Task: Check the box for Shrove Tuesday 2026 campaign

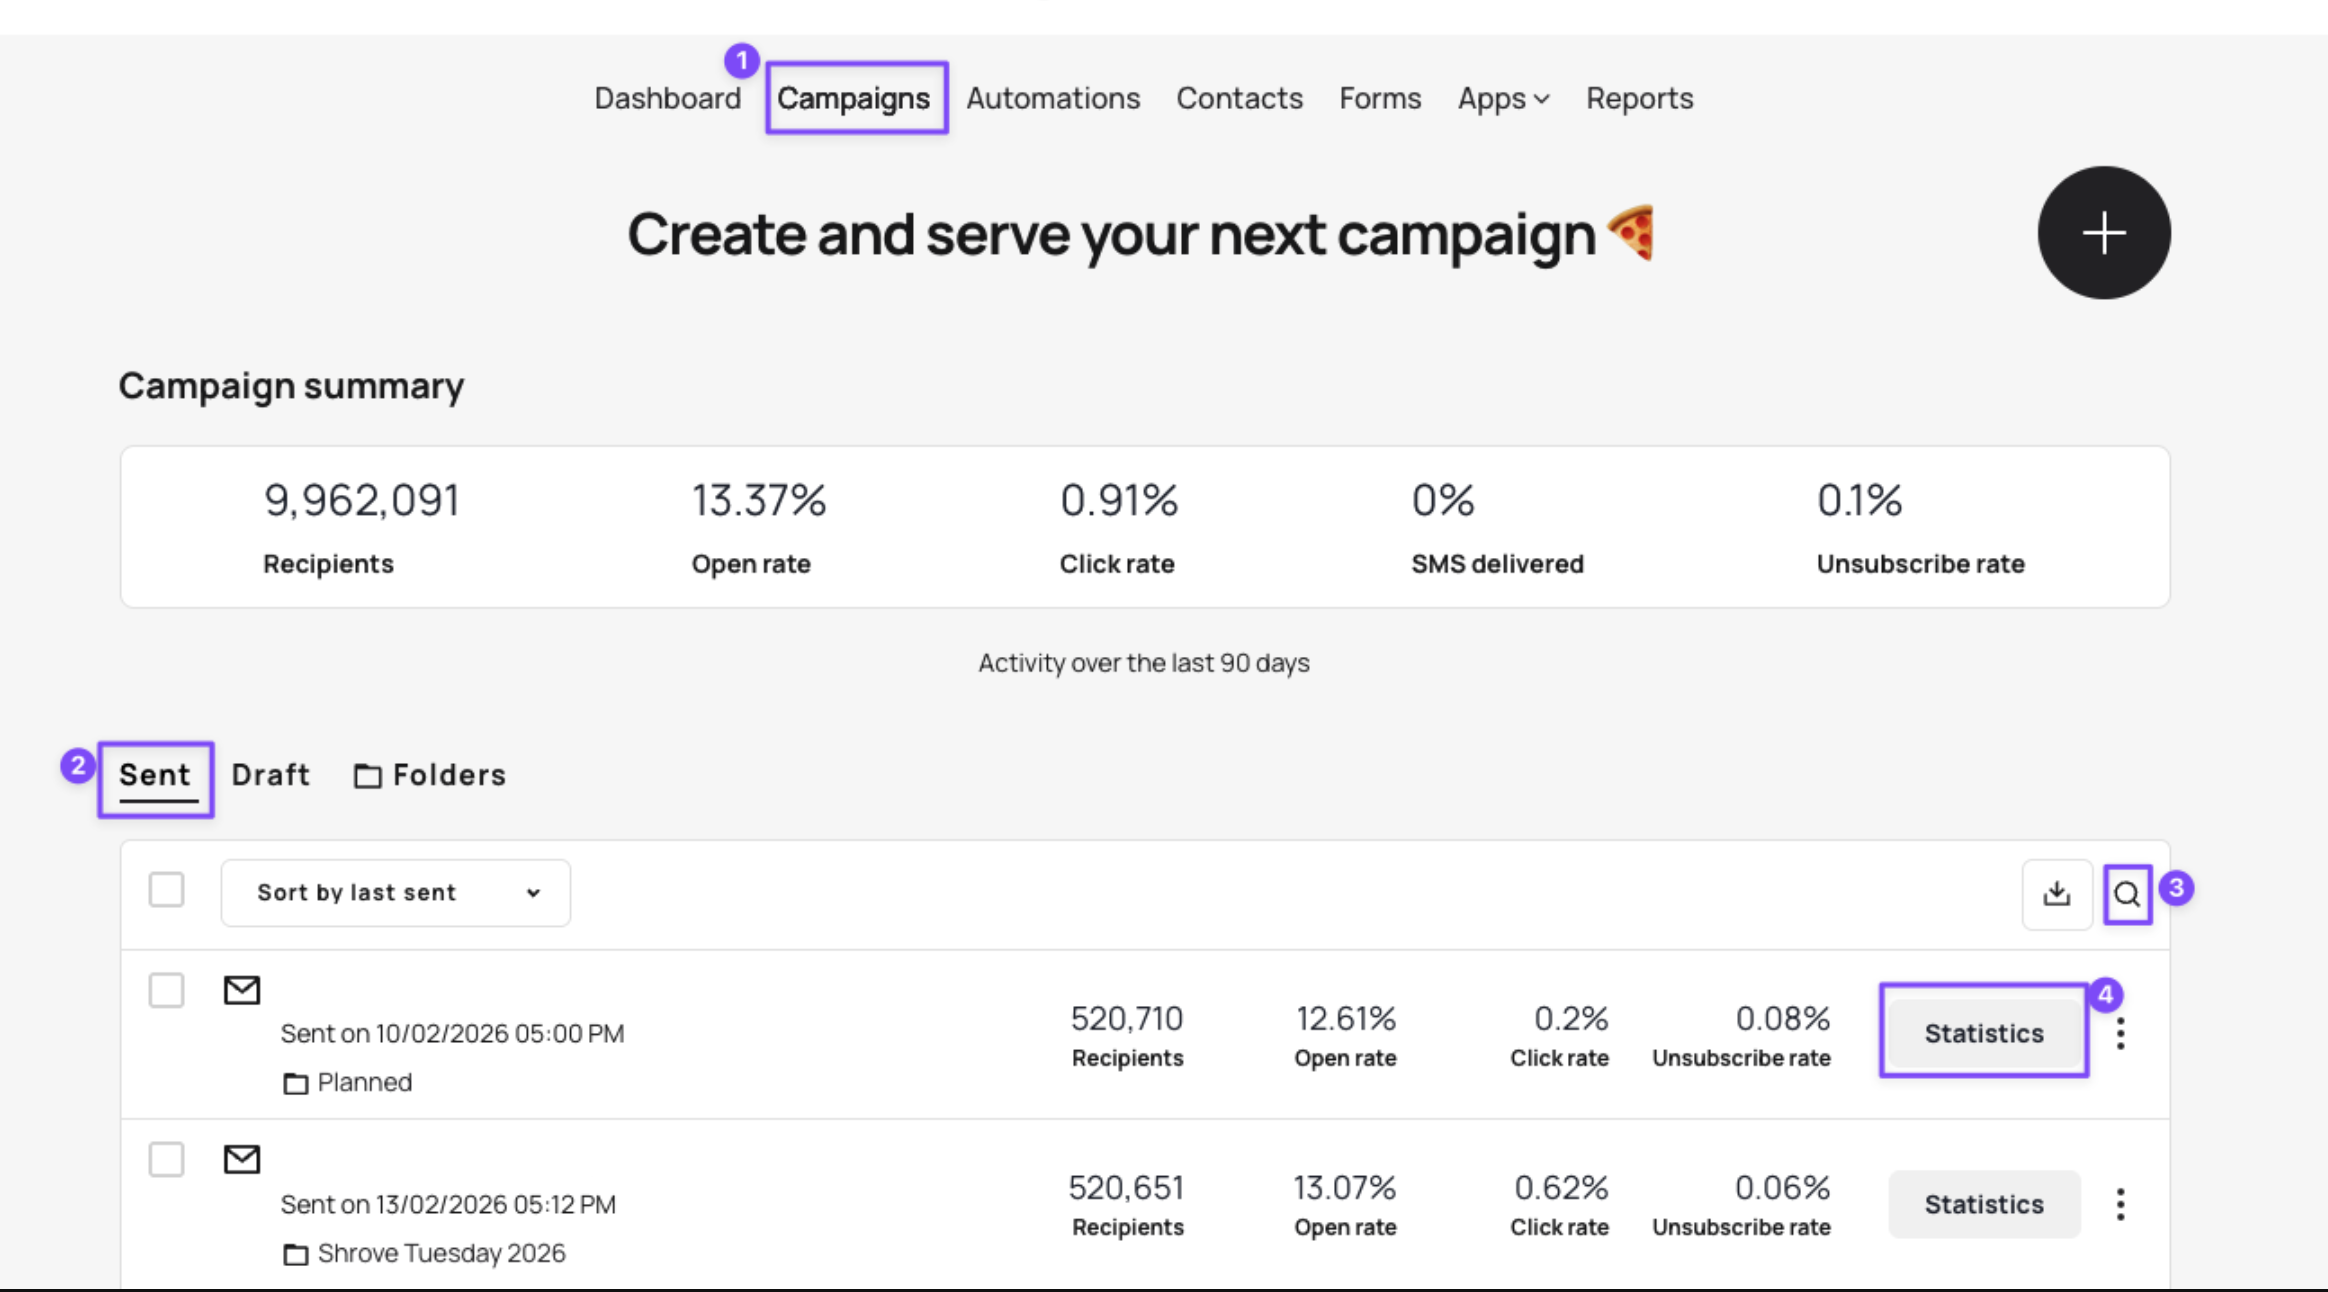Action: (x=166, y=1159)
